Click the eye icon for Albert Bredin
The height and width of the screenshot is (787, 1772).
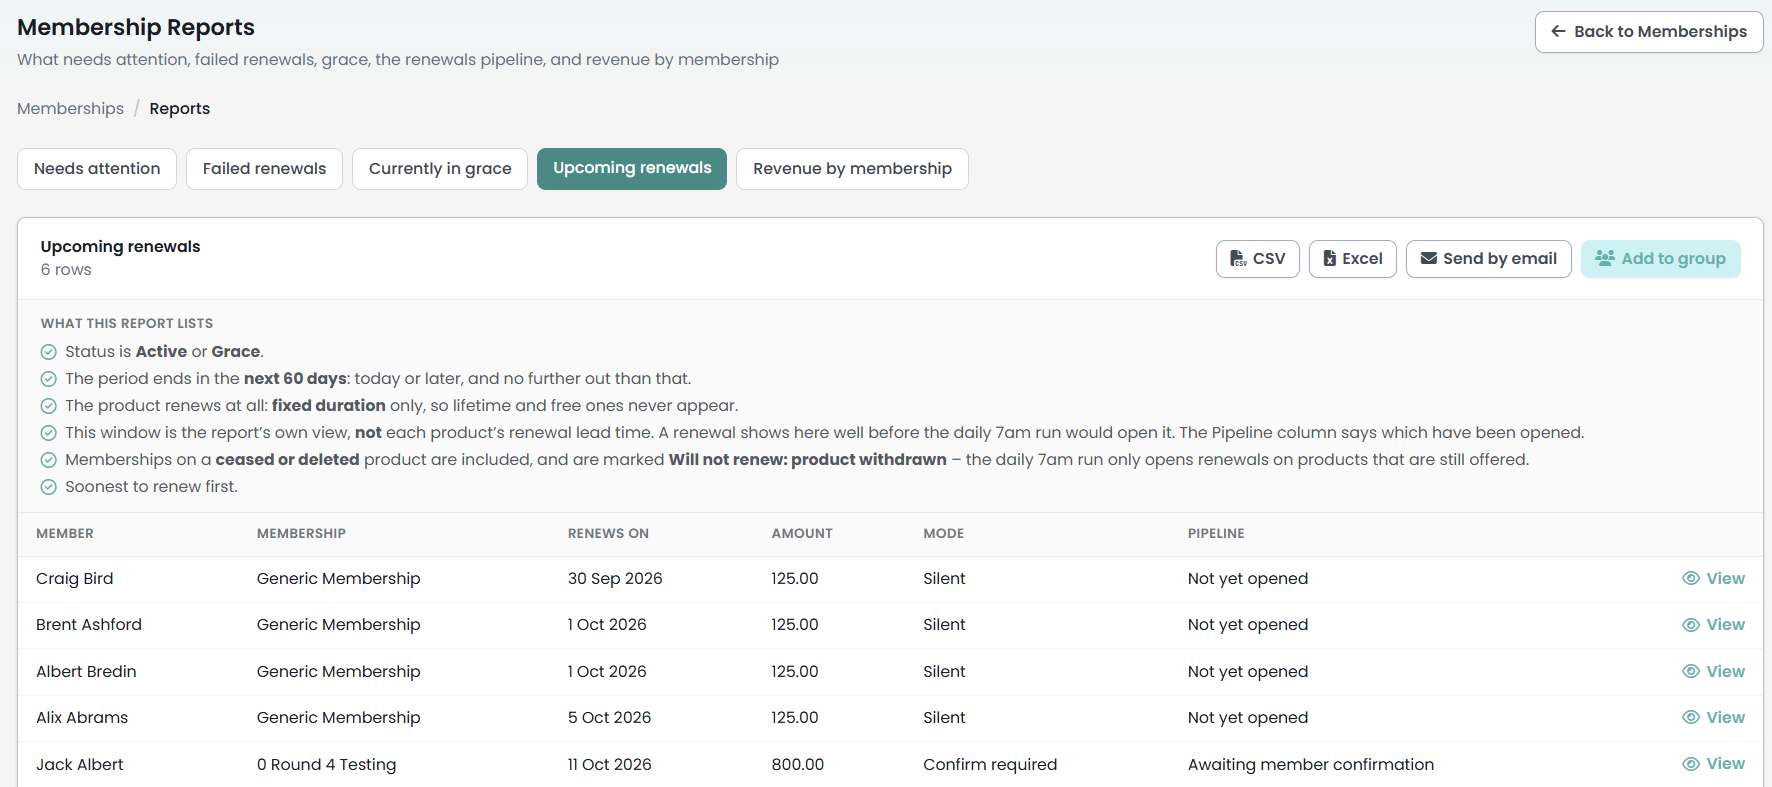(1691, 671)
